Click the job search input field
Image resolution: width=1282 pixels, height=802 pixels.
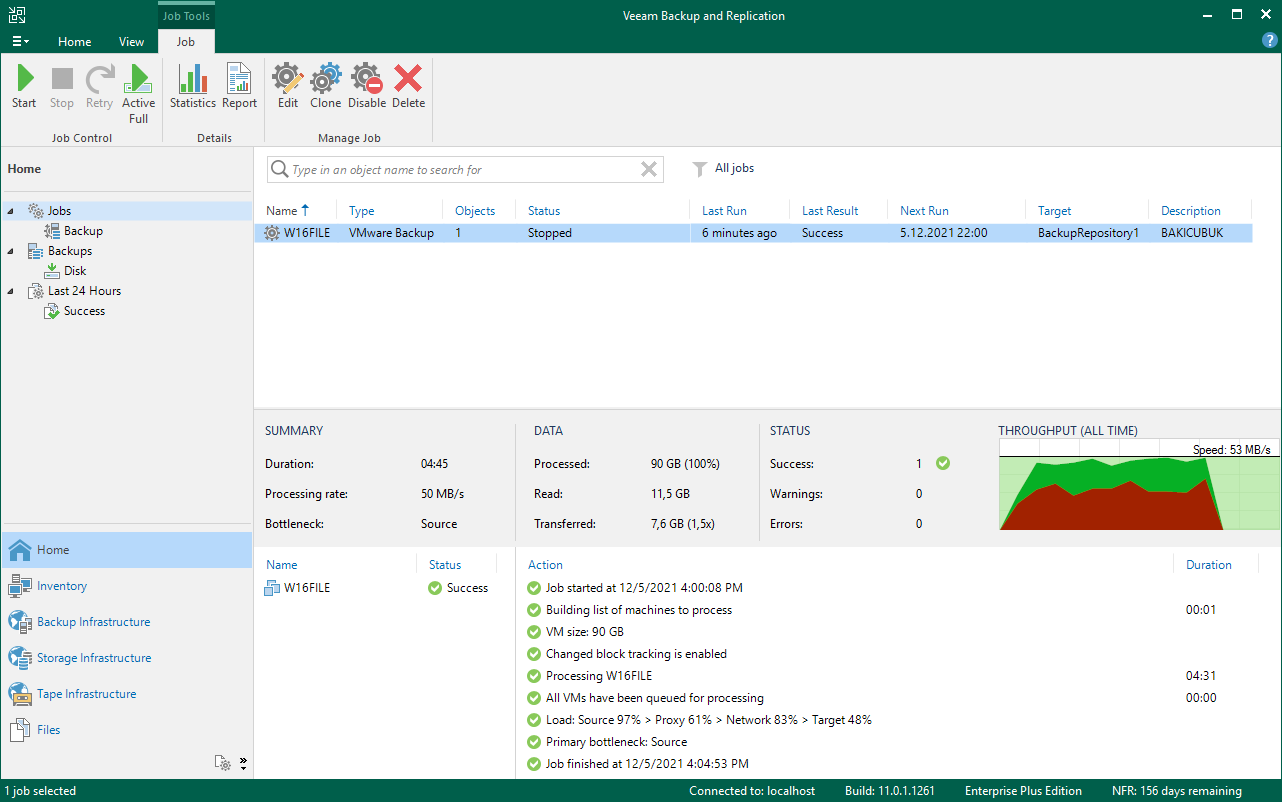coord(460,170)
